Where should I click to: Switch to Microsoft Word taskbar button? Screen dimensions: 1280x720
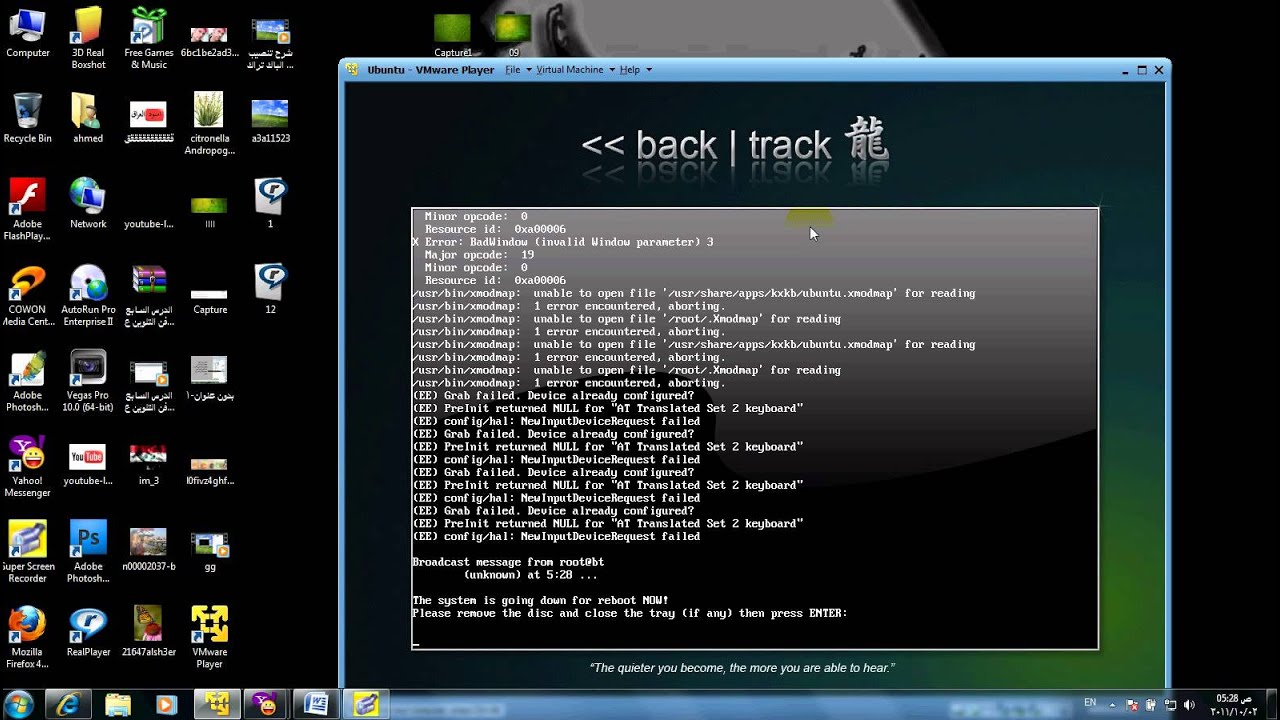316,704
